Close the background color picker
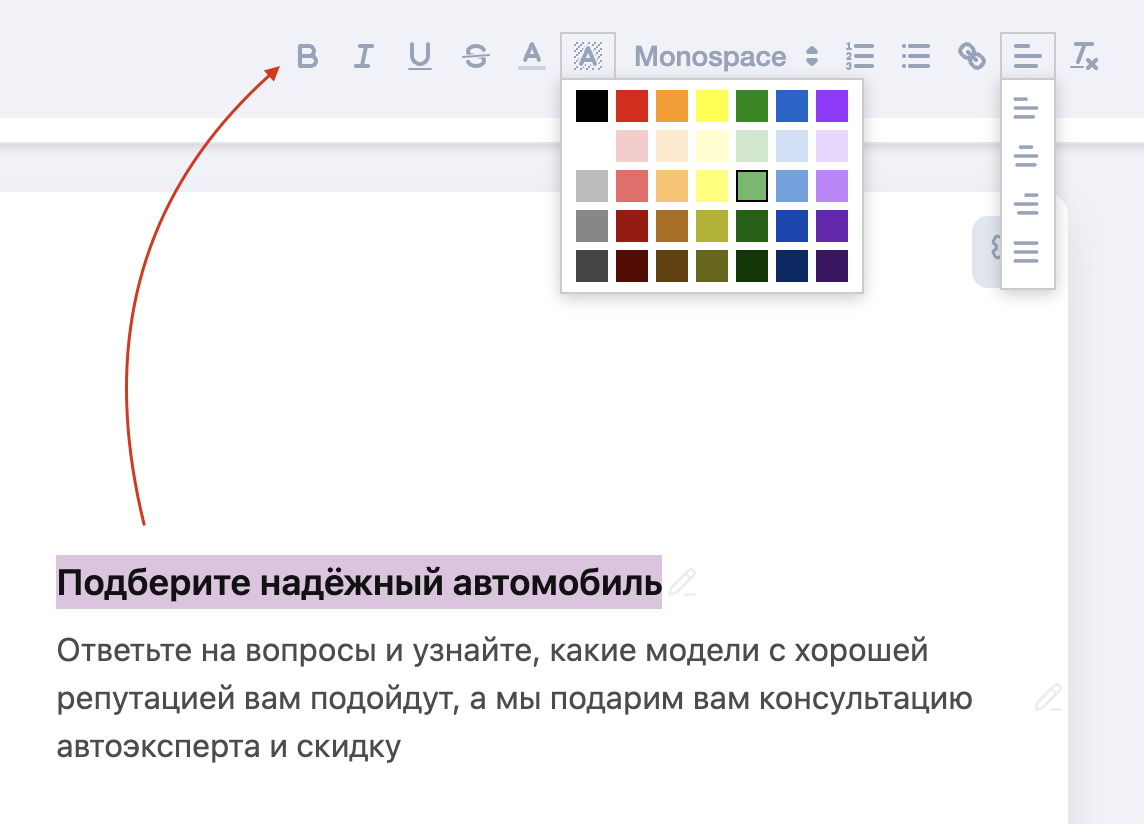Screen dimensions: 1144x824 588,57
